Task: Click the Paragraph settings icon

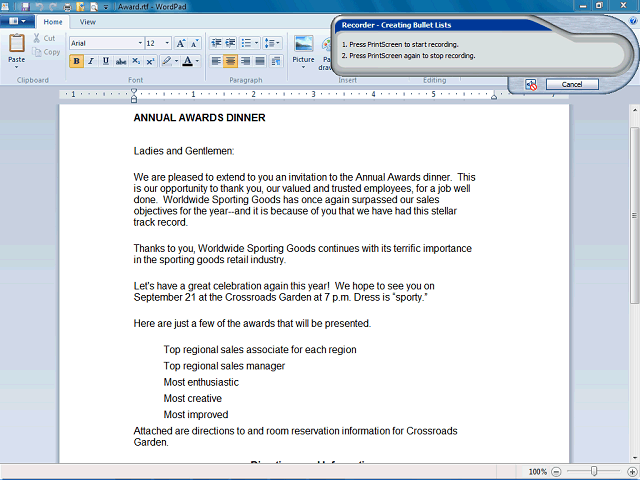Action: coord(276,61)
